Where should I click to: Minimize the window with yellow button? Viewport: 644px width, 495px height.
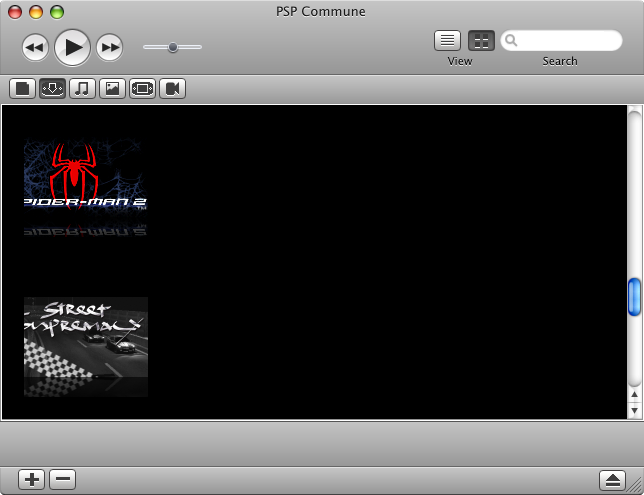pyautogui.click(x=36, y=12)
